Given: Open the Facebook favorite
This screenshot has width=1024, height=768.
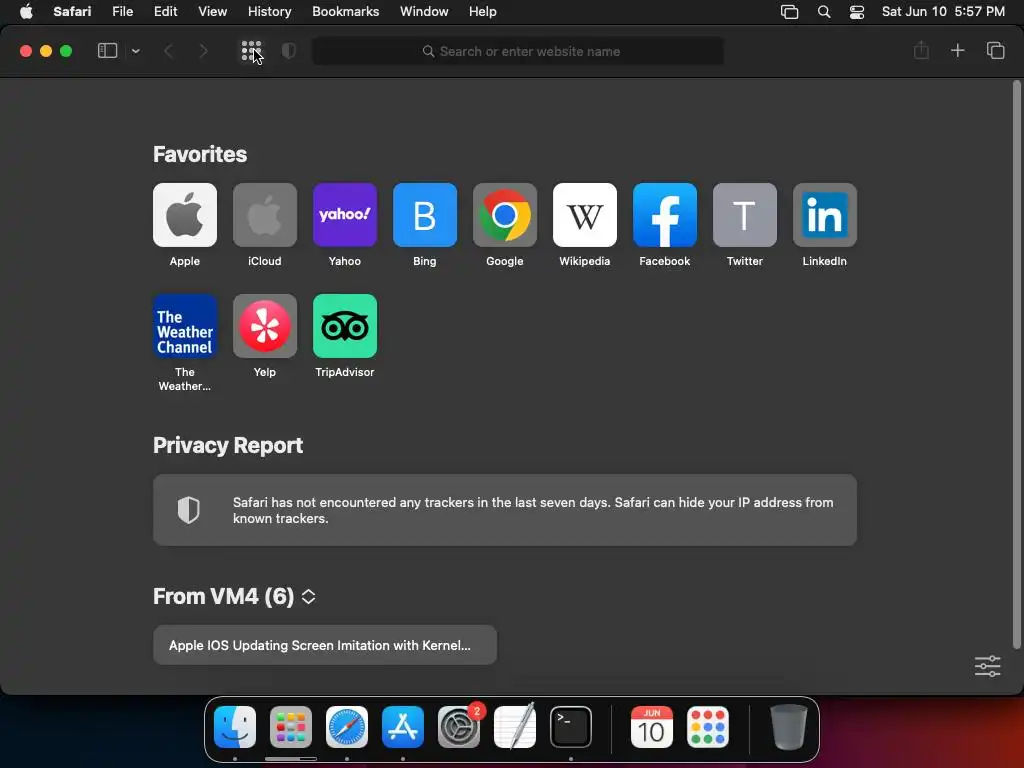Looking at the screenshot, I should tap(665, 215).
